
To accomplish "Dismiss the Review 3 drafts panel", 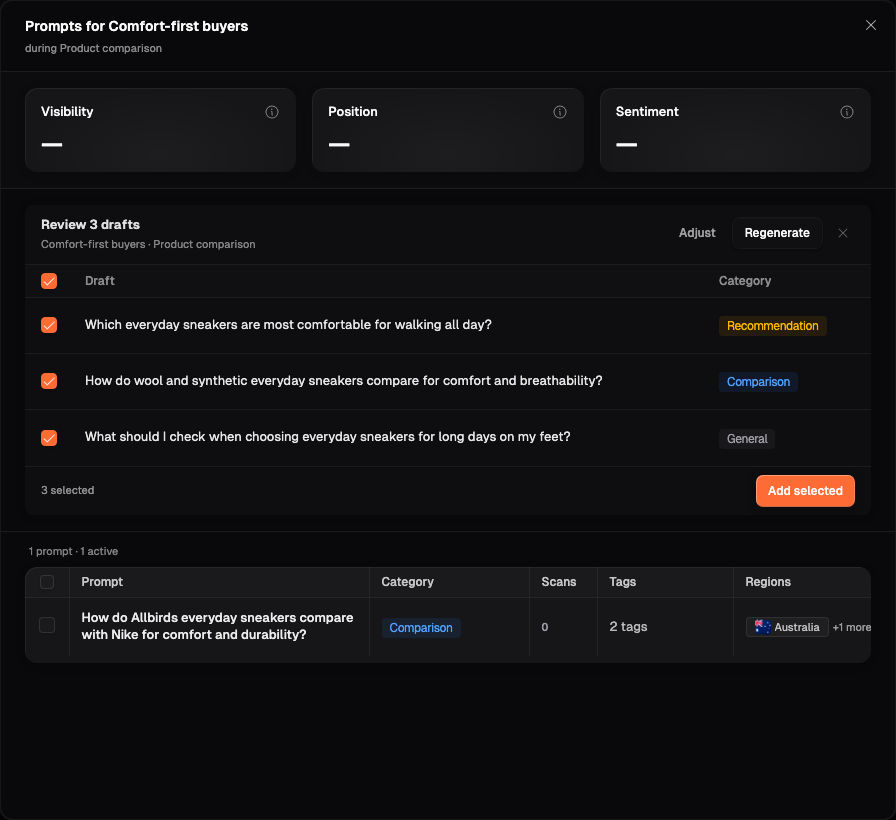I will [842, 233].
